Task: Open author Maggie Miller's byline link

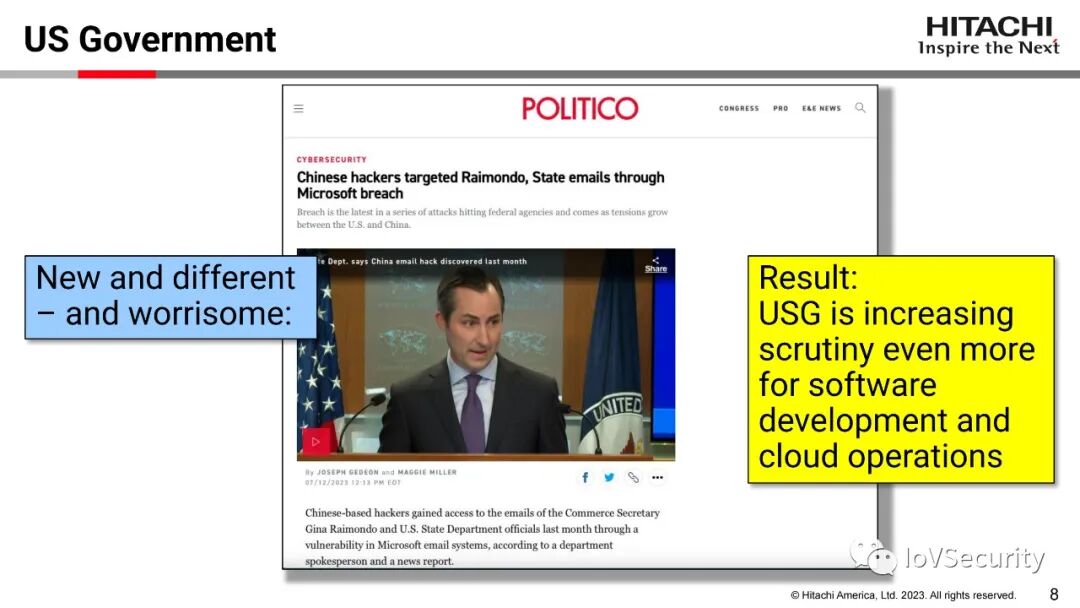Action: pyautogui.click(x=427, y=472)
